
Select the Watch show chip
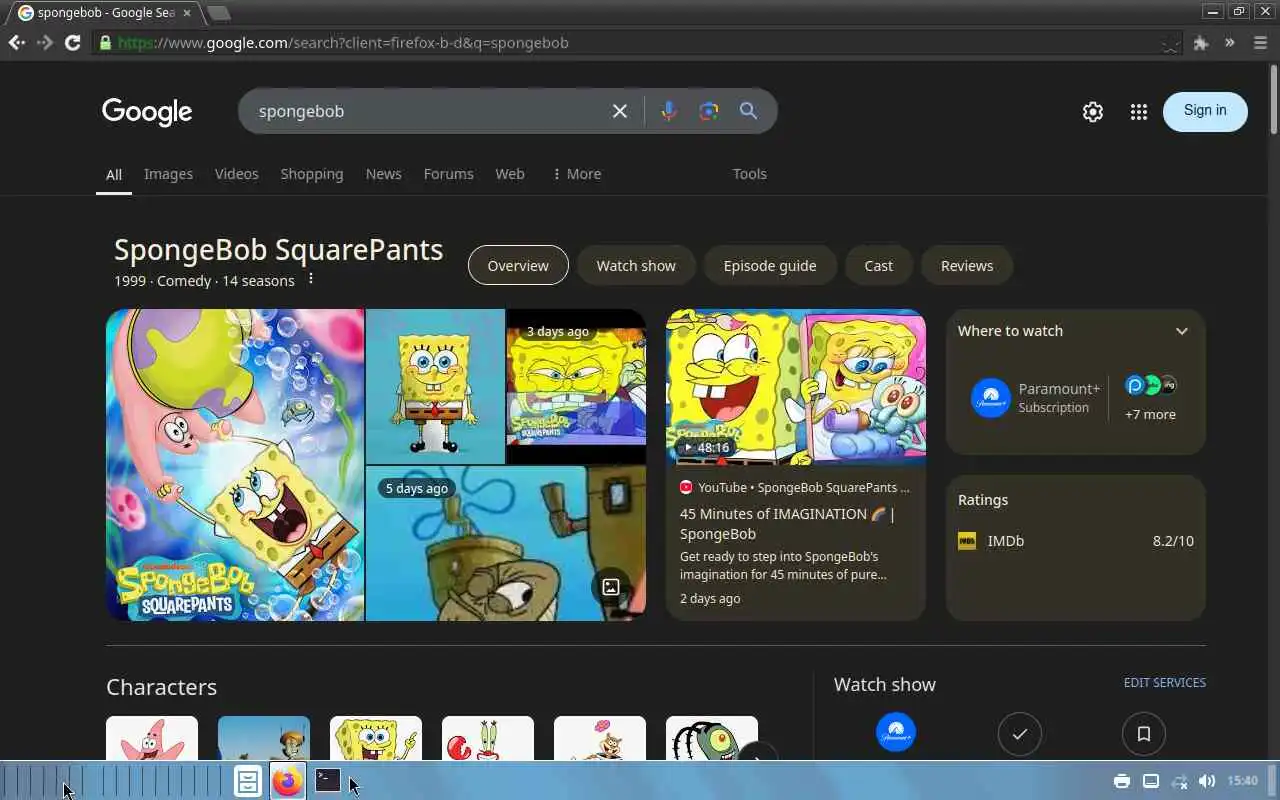point(636,265)
